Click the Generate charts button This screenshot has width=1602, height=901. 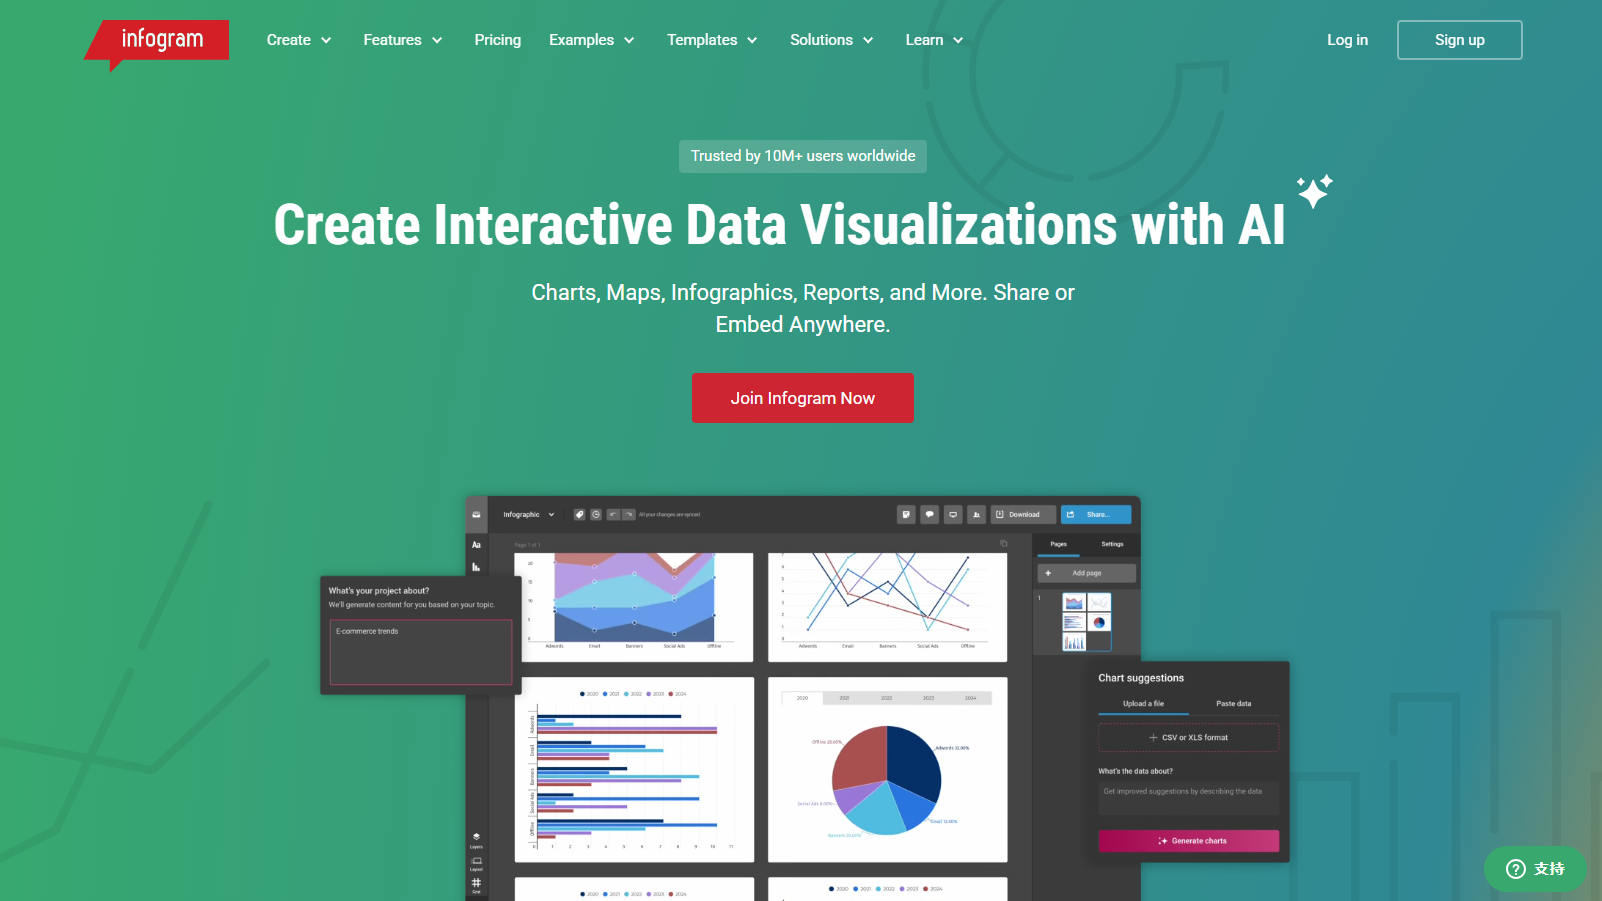pyautogui.click(x=1189, y=841)
